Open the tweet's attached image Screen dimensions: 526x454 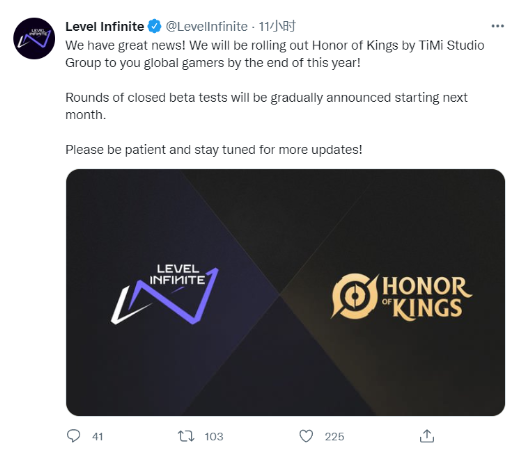coord(285,292)
